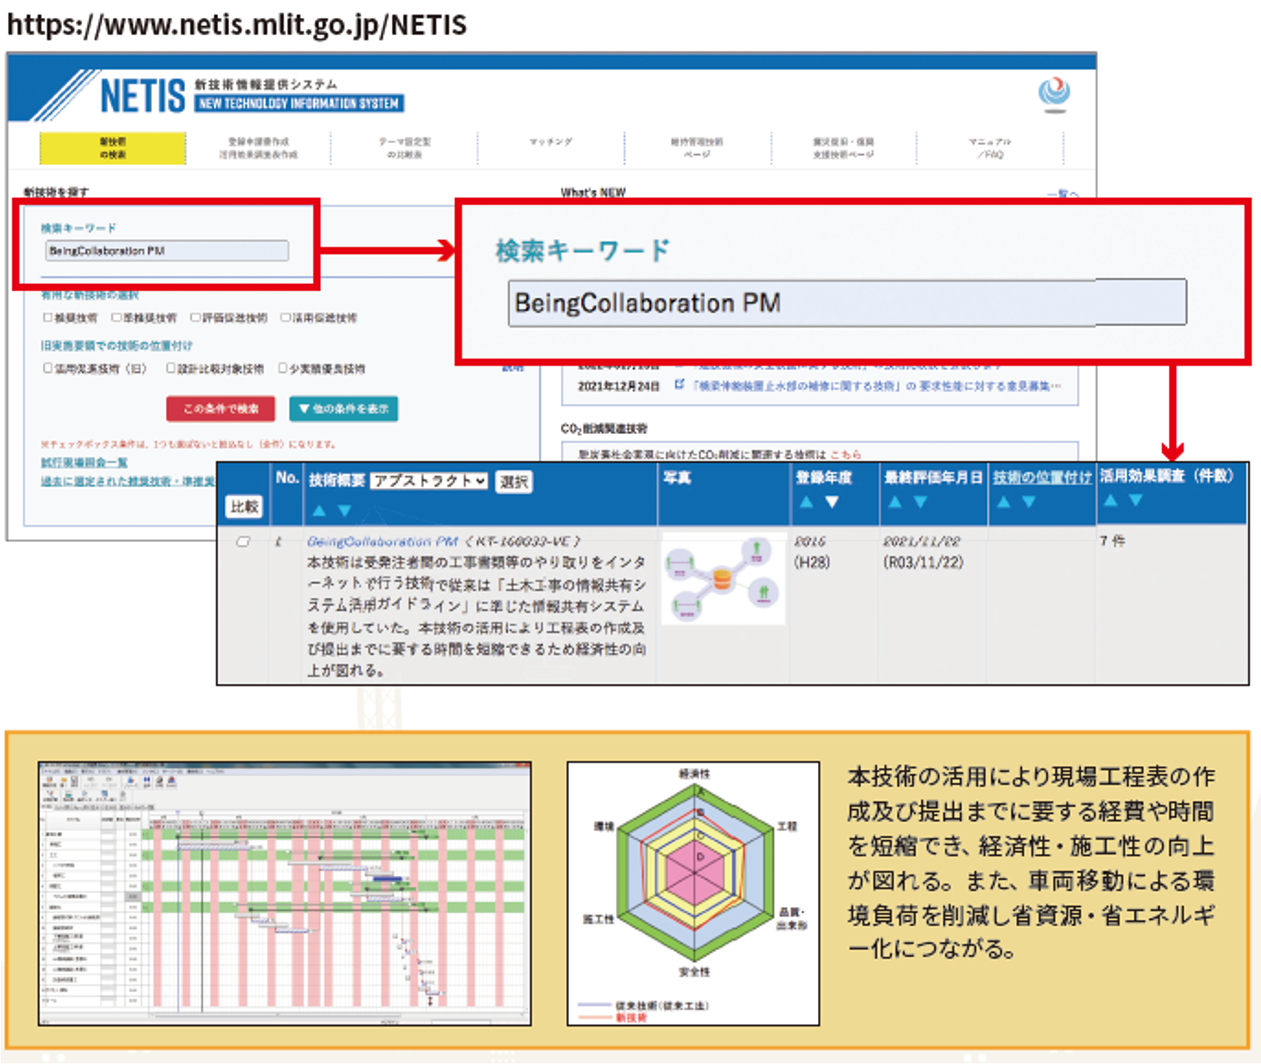The height and width of the screenshot is (1064, 1261).
Task: Sort 活用効果調査 column ascending
Action: point(1110,499)
